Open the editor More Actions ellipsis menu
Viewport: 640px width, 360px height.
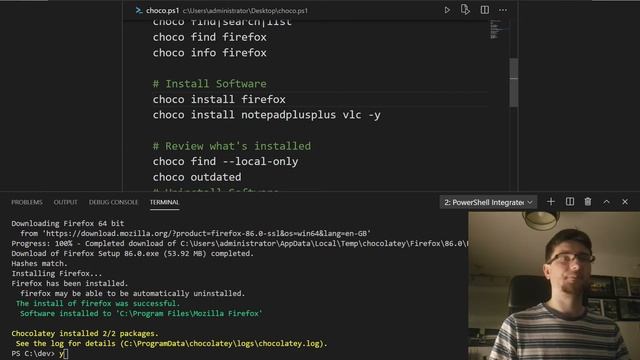pos(503,10)
